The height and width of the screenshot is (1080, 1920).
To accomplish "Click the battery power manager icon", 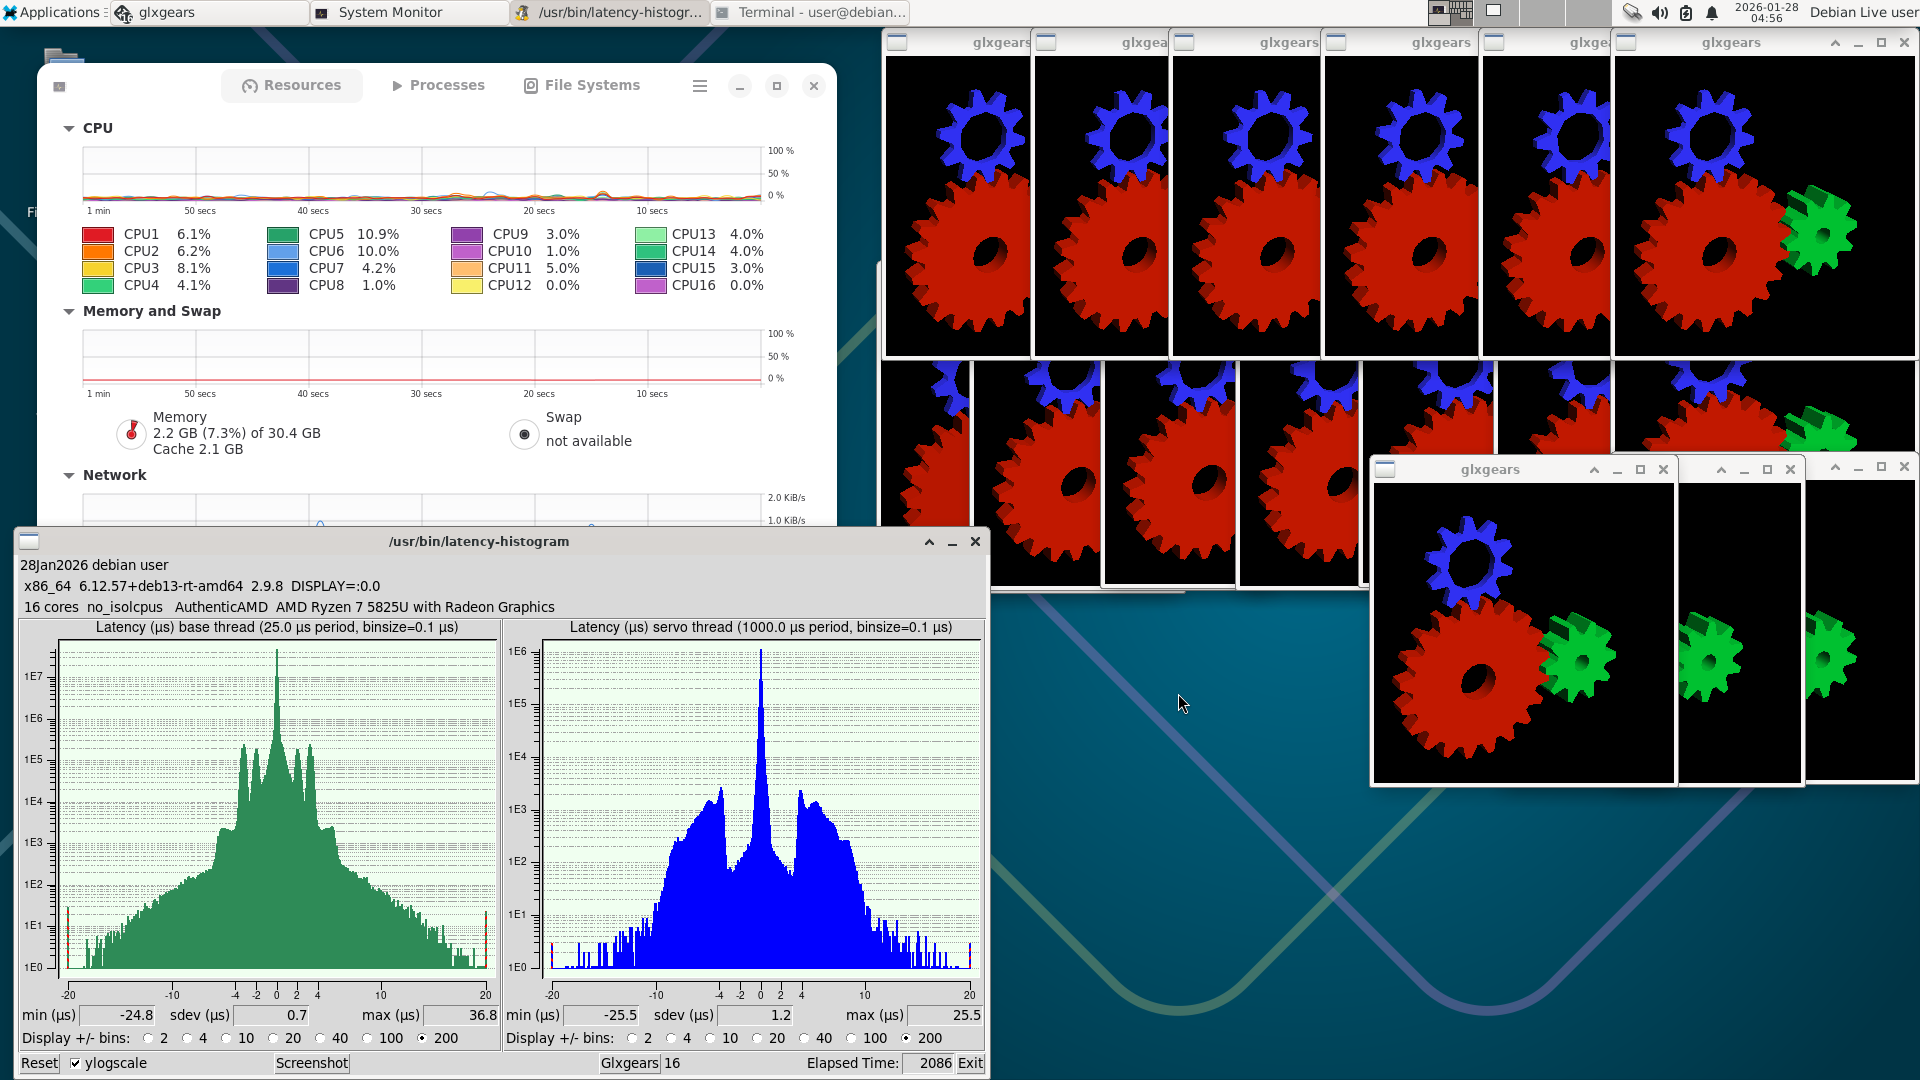I will 1686,13.
